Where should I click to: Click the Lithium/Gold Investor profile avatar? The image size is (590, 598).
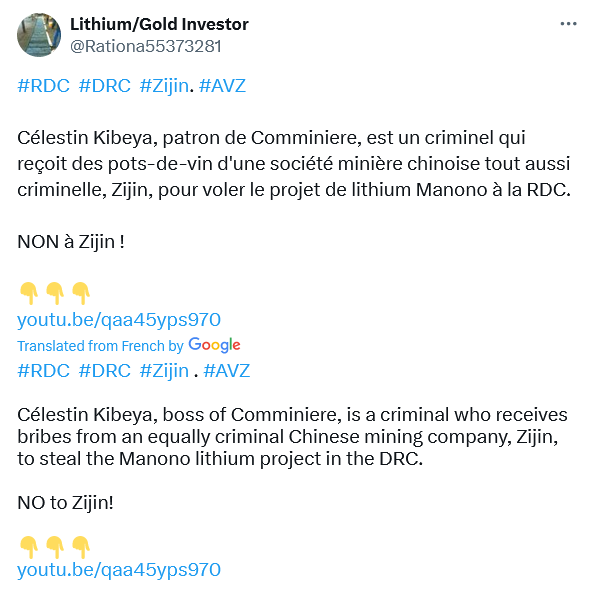tap(39, 35)
